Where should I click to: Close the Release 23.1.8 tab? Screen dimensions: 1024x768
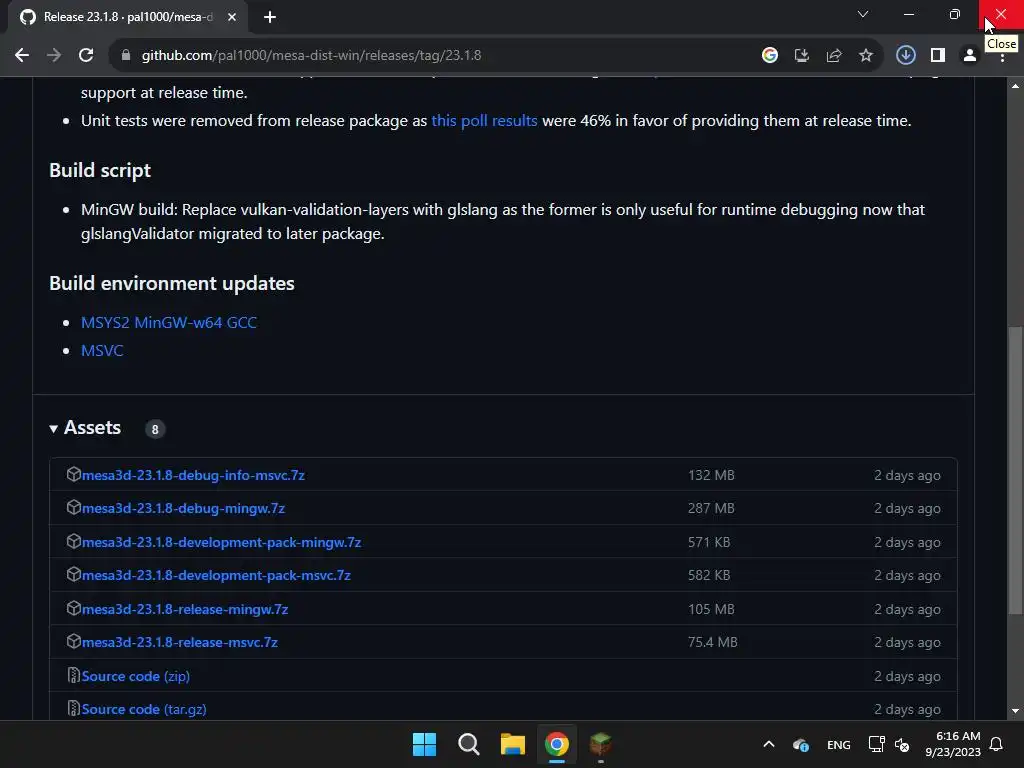[232, 17]
